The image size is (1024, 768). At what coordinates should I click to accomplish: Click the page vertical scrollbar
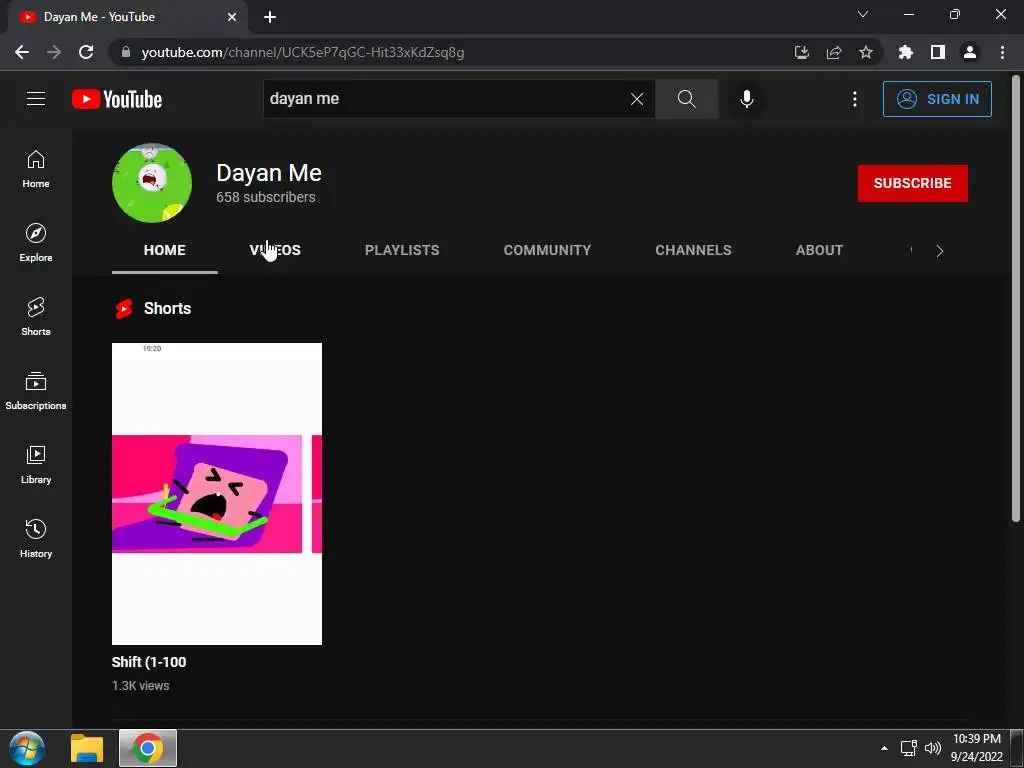pyautogui.click(x=1016, y=298)
